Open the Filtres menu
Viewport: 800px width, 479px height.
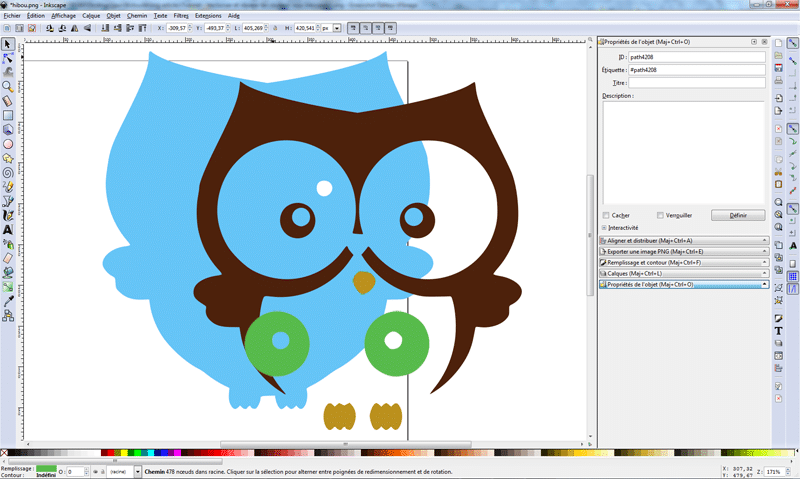(181, 16)
